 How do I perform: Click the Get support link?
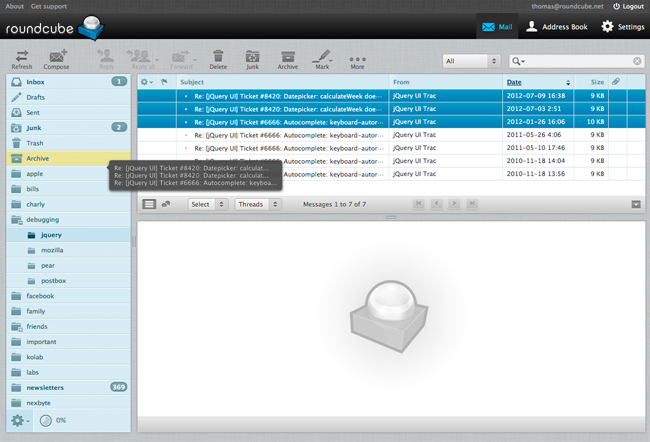pos(50,6)
